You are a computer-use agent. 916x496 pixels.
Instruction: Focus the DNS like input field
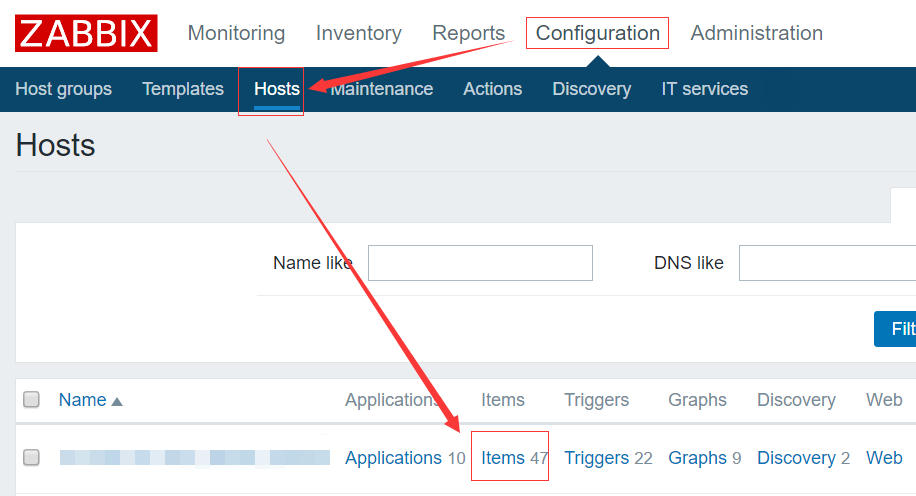827,263
